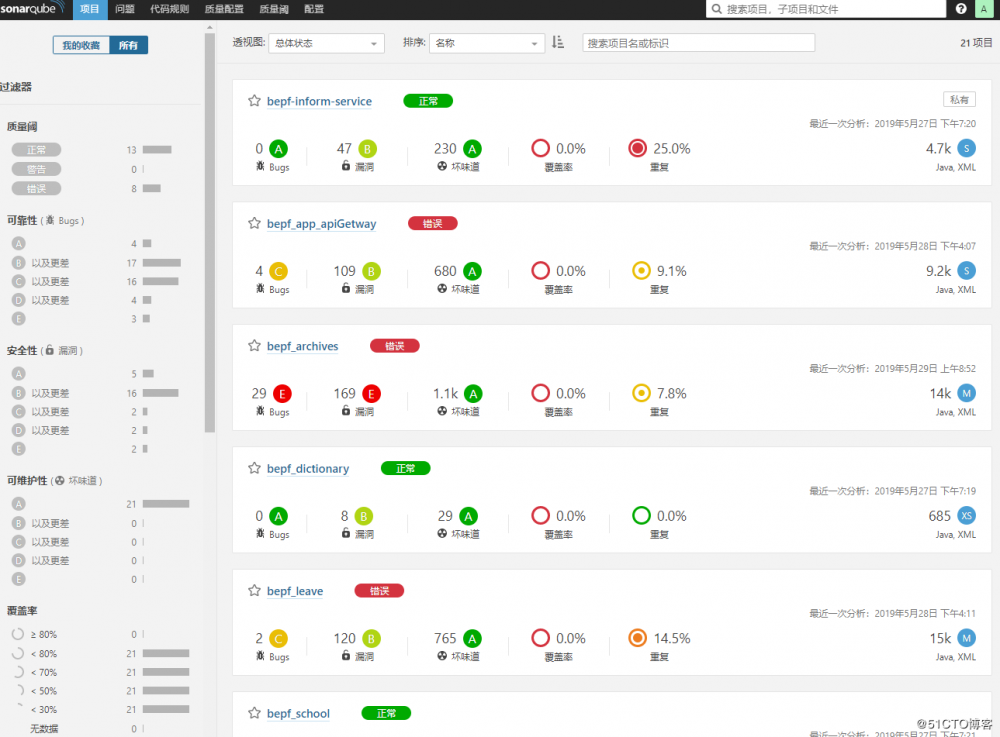Click the red E vulnerability badge on bepf_archives

click(x=370, y=392)
